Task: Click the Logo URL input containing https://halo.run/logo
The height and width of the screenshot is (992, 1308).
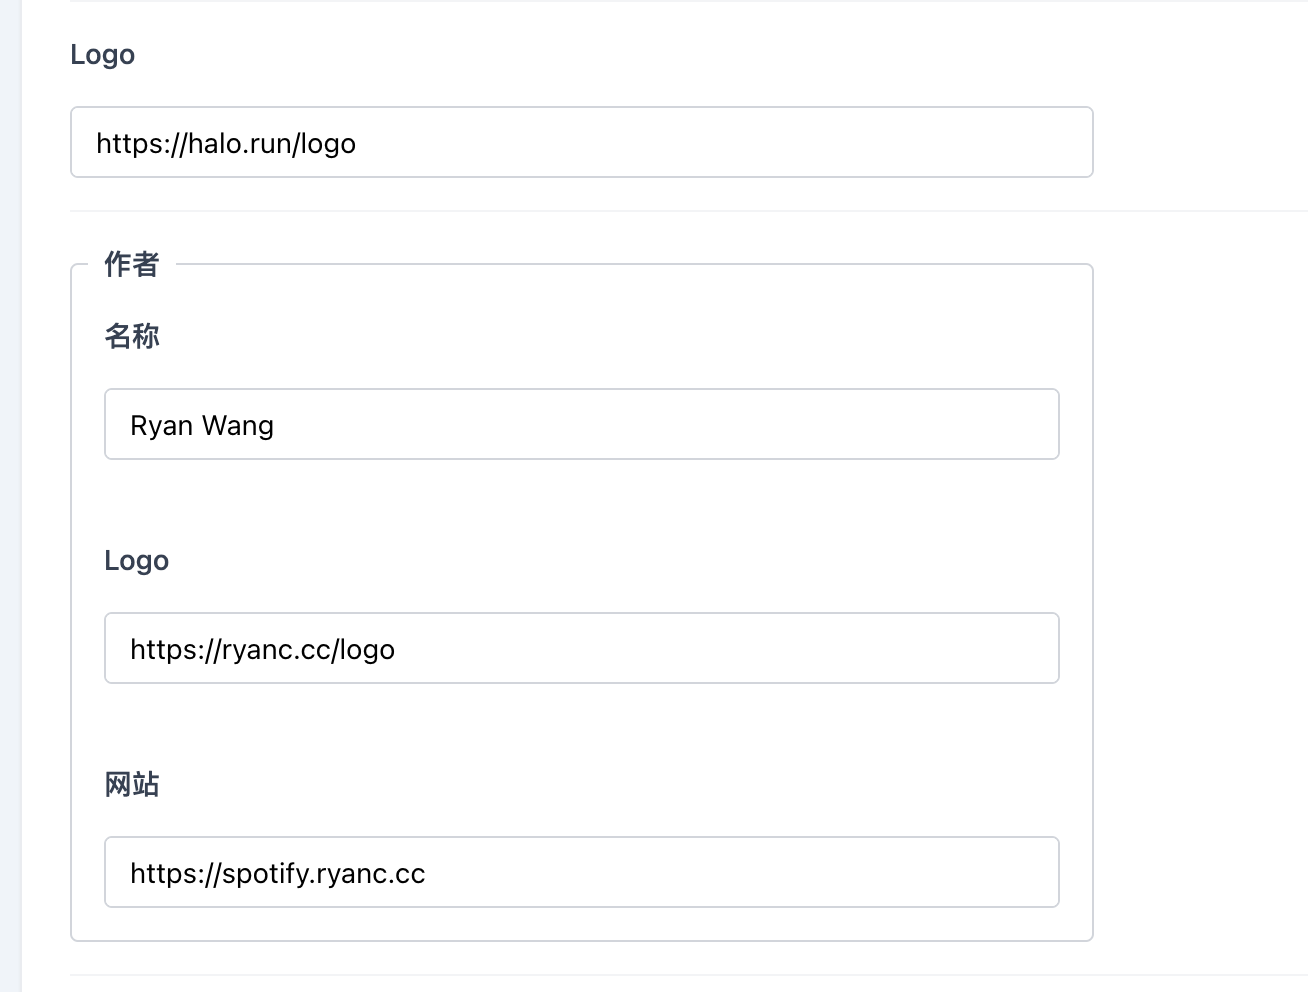Action: pos(580,142)
